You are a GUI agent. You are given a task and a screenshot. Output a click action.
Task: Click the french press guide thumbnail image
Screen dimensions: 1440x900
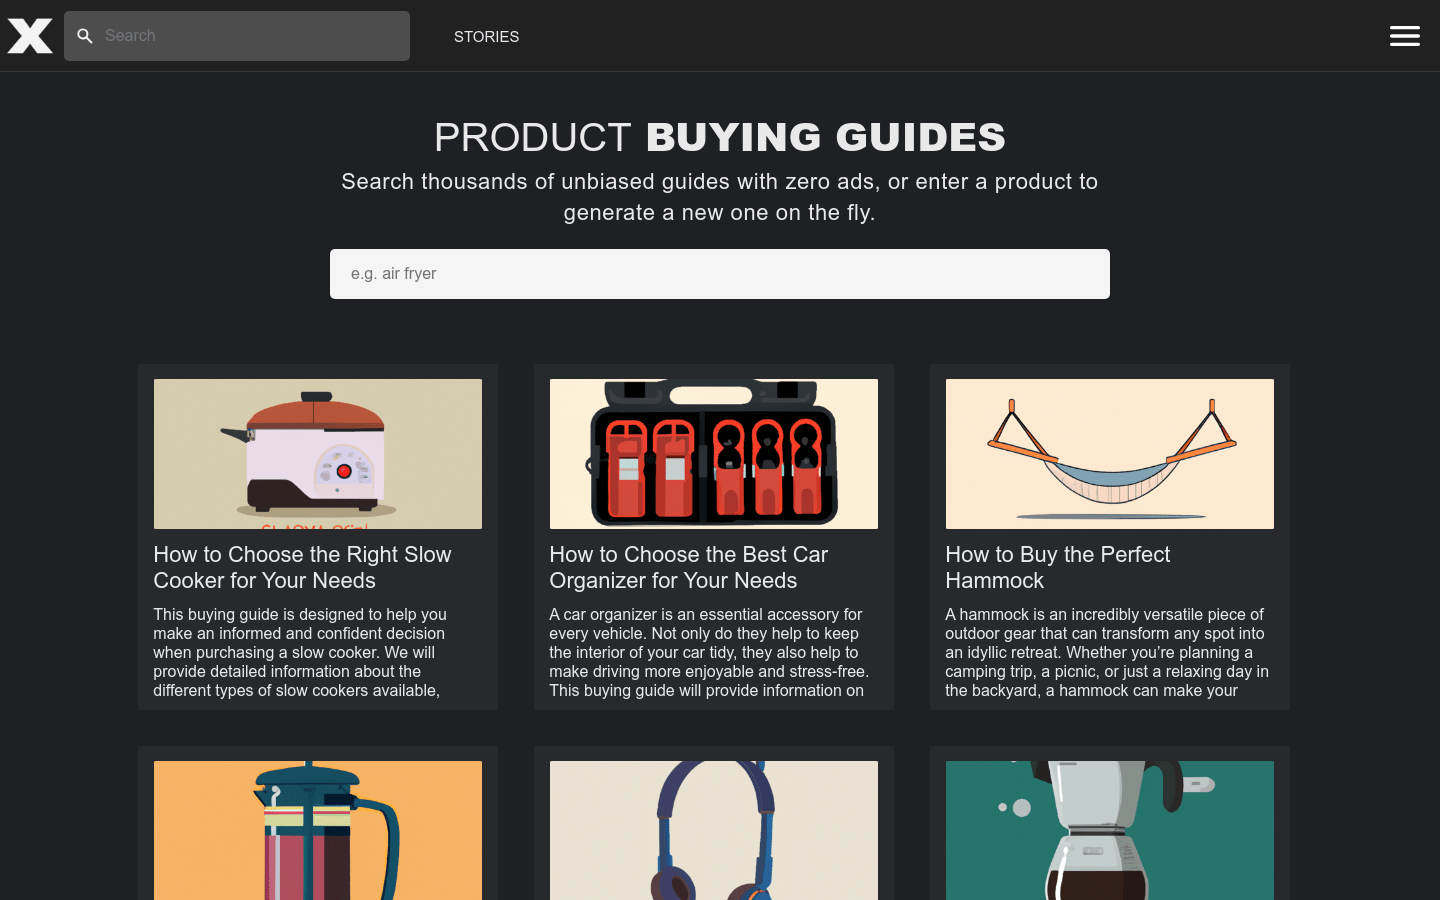point(317,830)
